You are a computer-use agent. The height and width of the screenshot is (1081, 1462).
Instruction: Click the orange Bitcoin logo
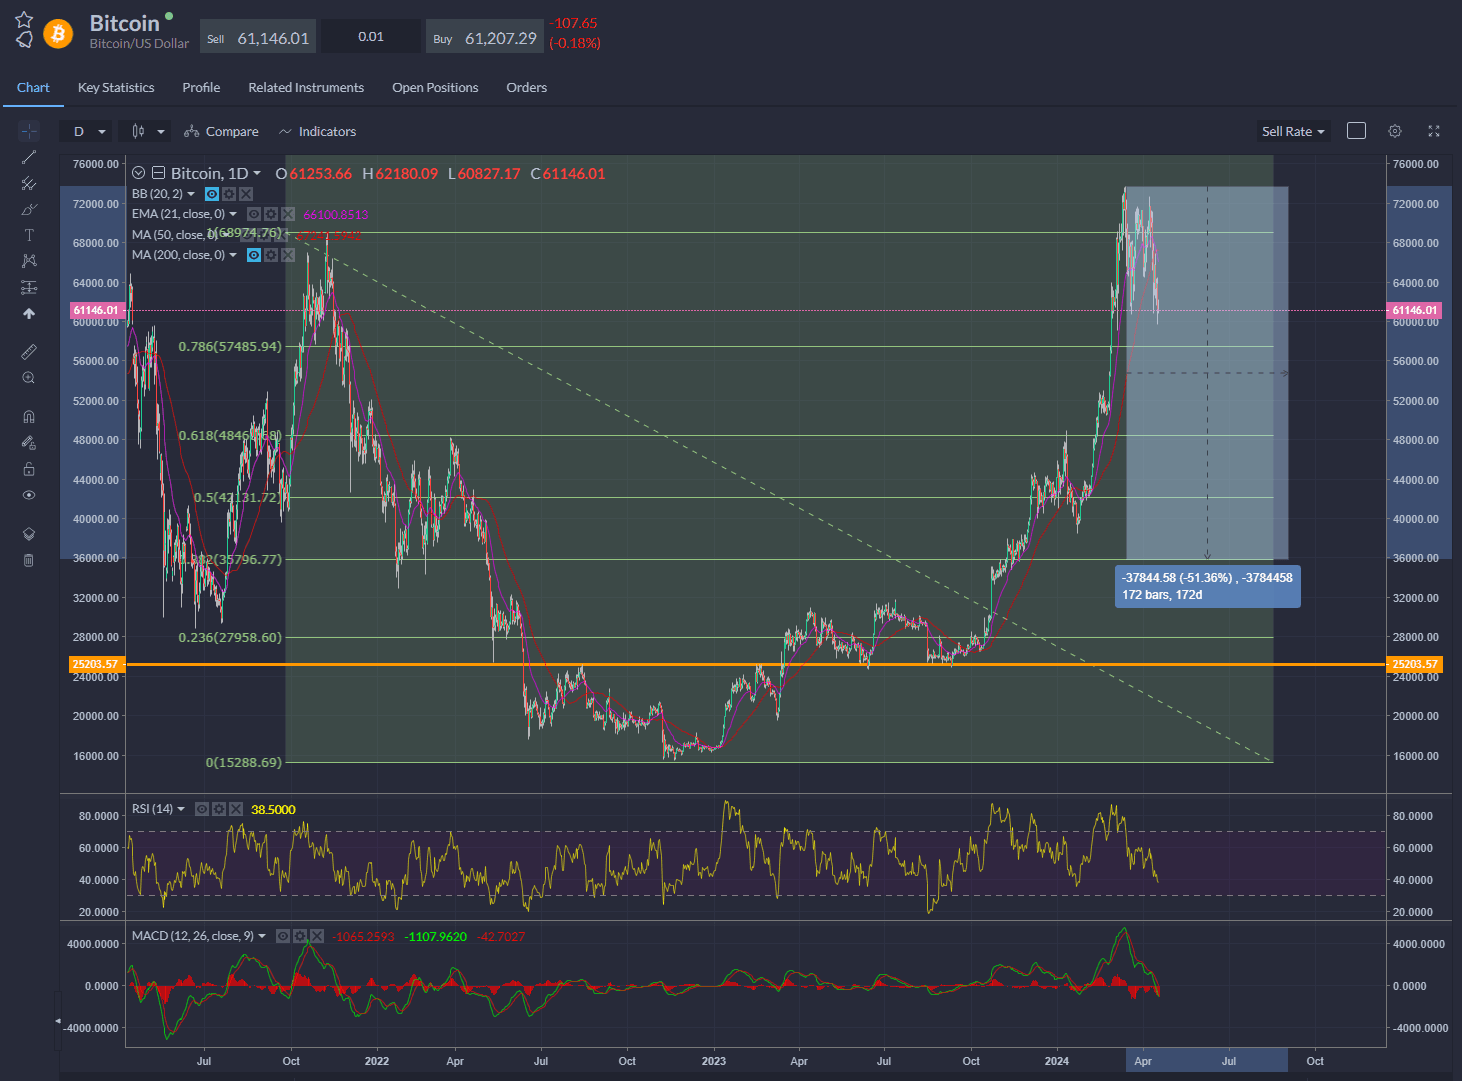[x=58, y=34]
